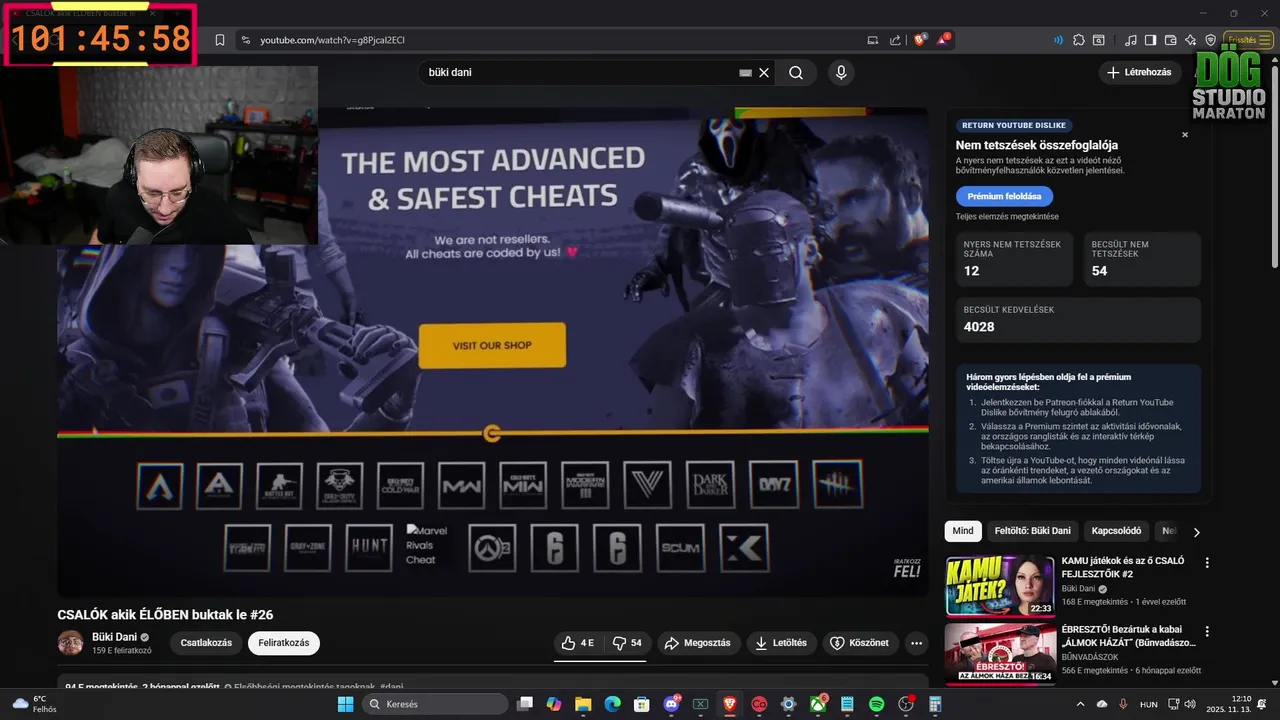
Task: Click the Köszönet thanks button
Action: coord(860,643)
